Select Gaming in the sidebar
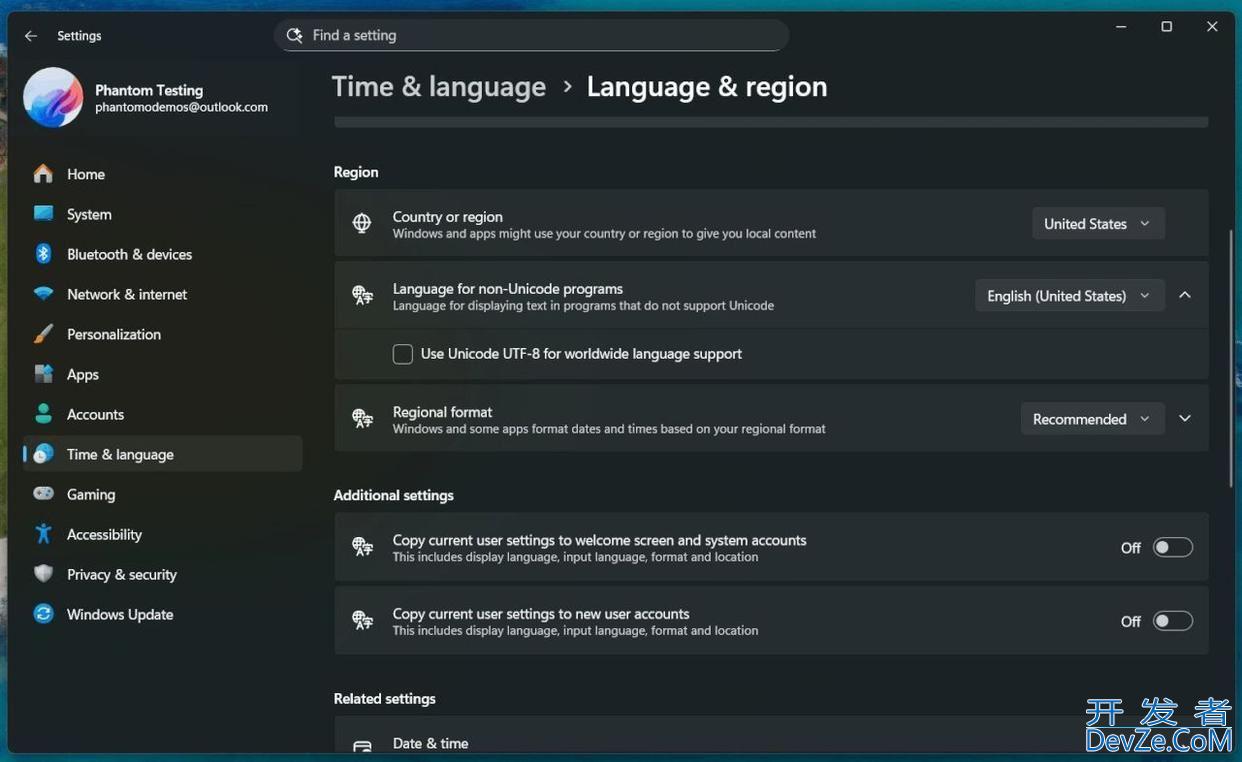1242x762 pixels. (x=91, y=494)
